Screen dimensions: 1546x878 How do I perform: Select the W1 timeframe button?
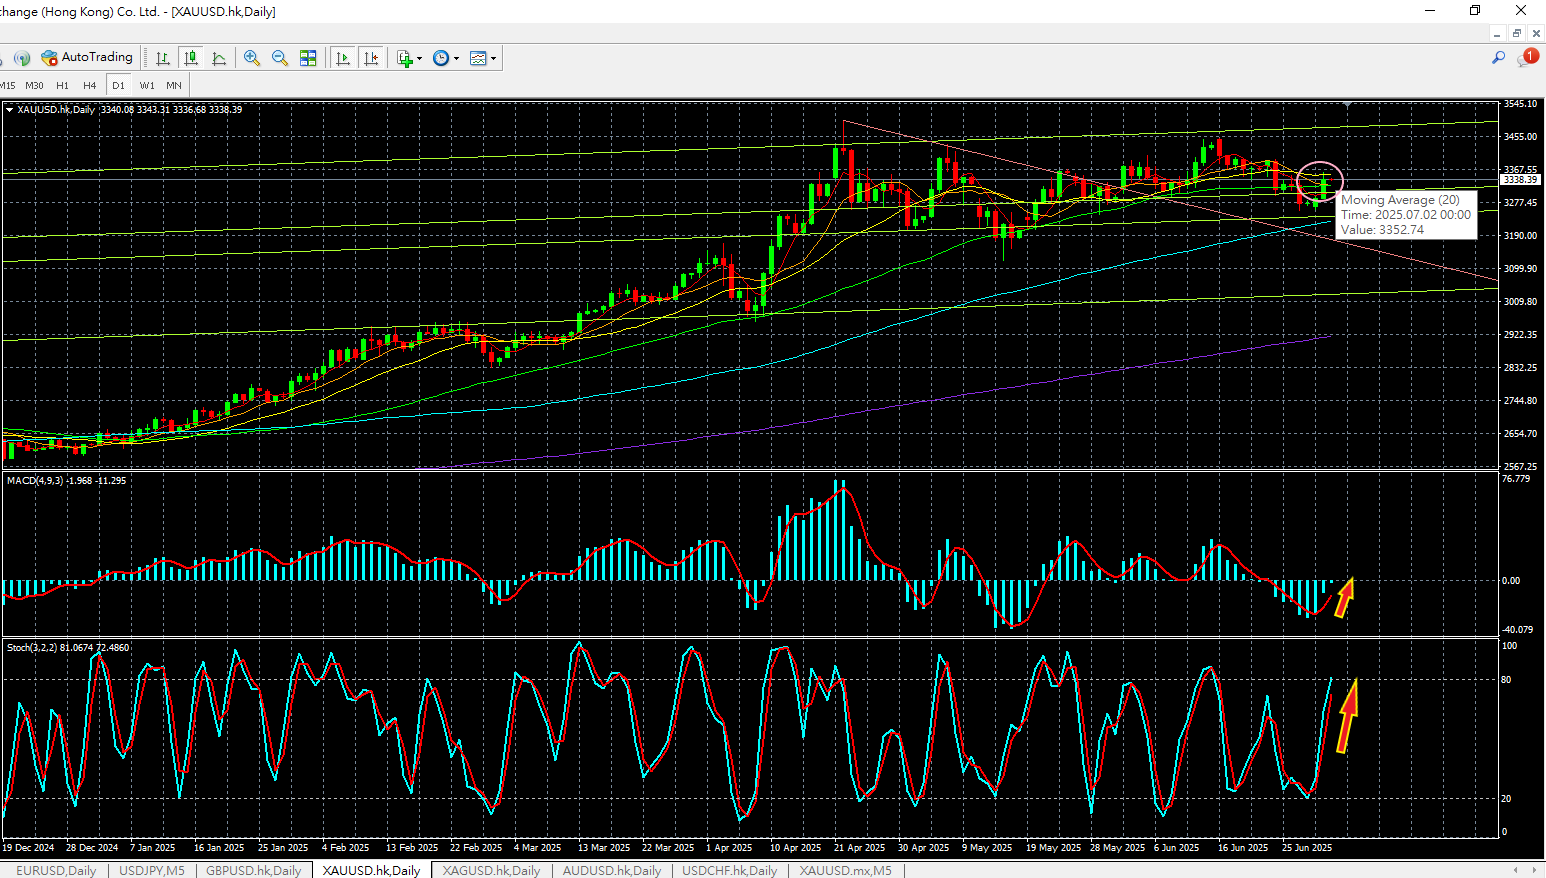pyautogui.click(x=147, y=85)
